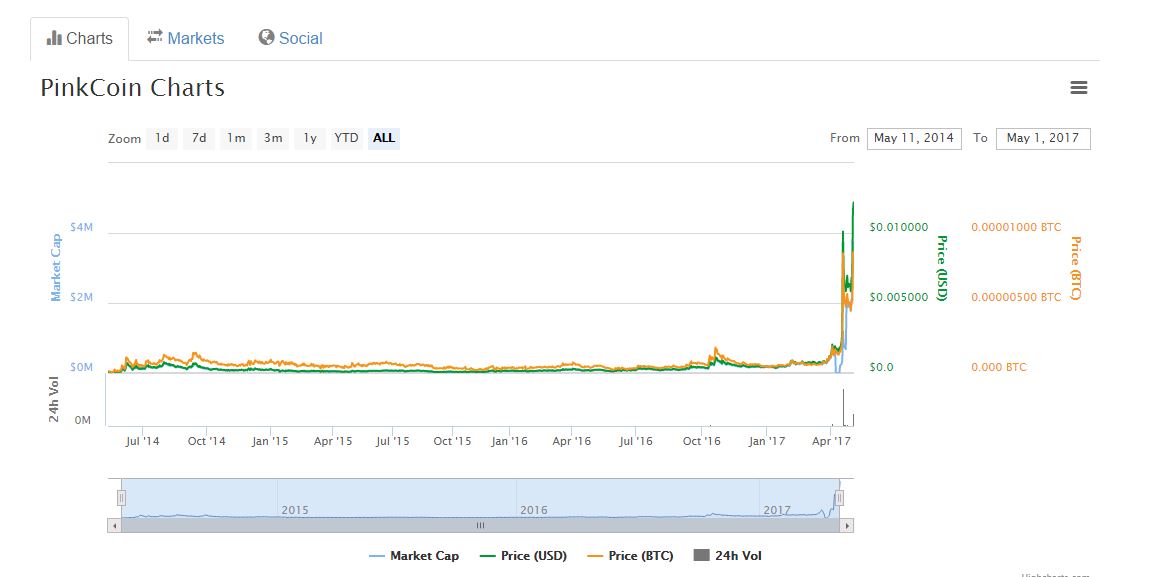Click the bar chart icon in Charts tab
Viewport: 1159px width, 577px height.
click(54, 38)
